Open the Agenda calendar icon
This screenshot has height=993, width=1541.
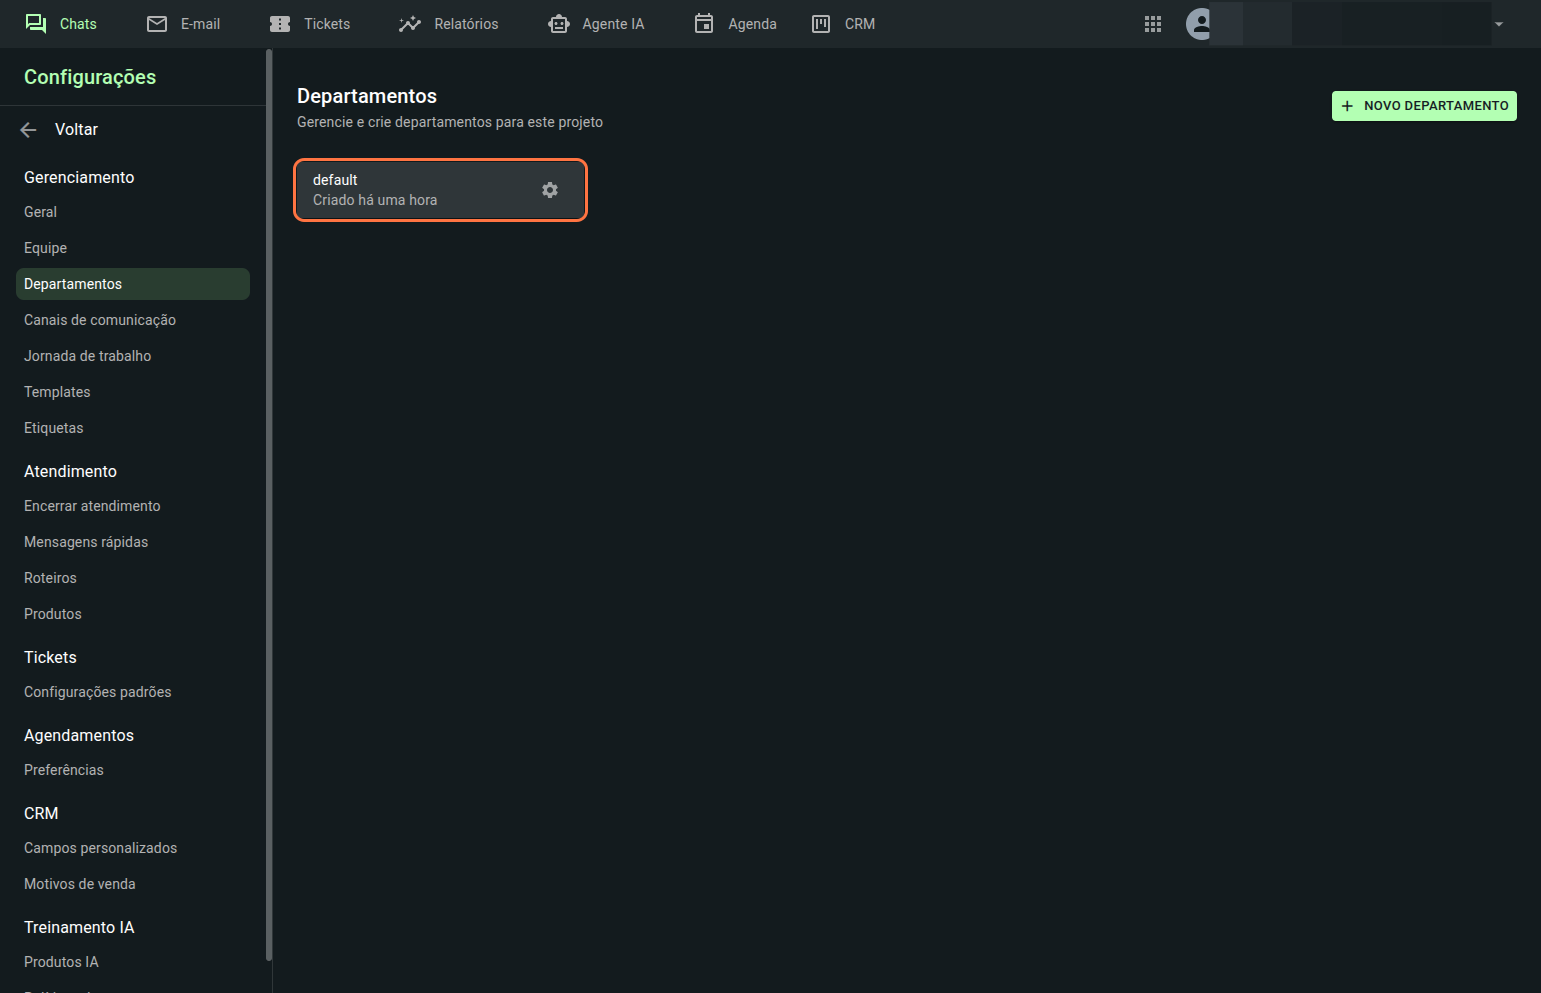pos(704,24)
